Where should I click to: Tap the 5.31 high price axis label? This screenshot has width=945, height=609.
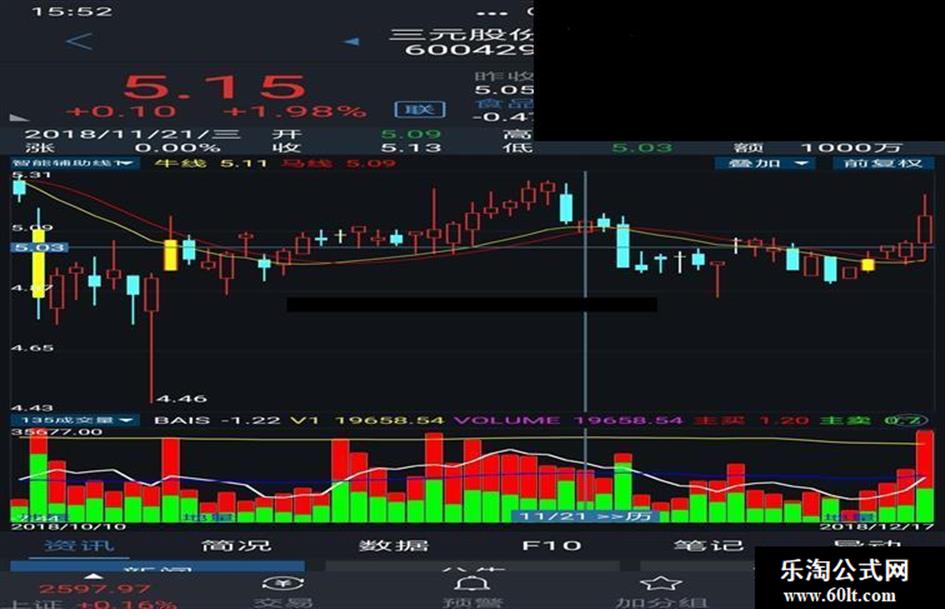32,175
